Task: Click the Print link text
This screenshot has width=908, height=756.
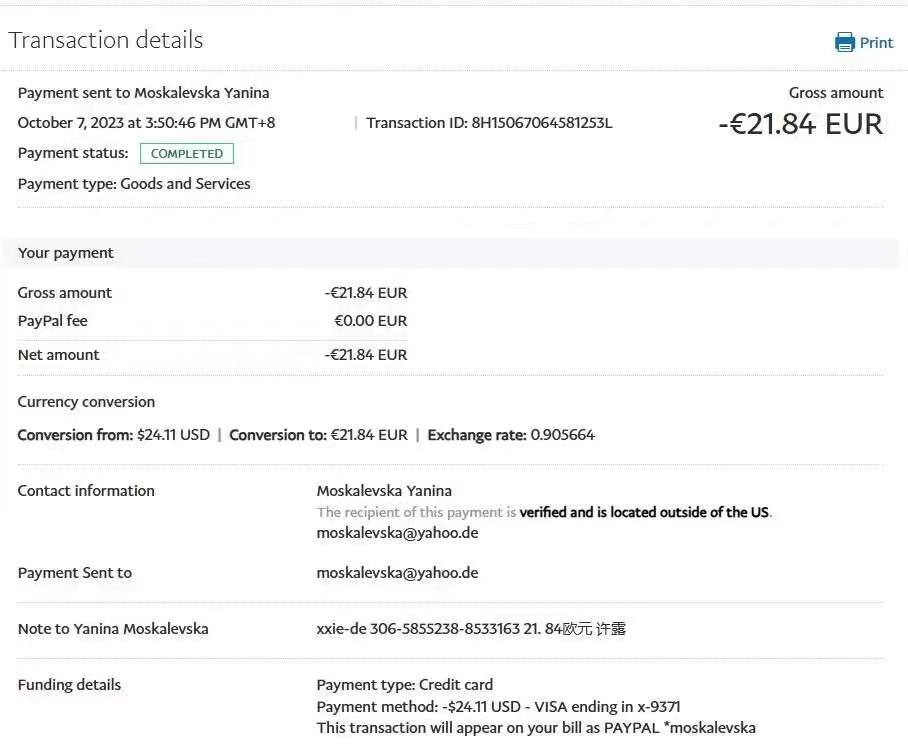Action: 876,42
